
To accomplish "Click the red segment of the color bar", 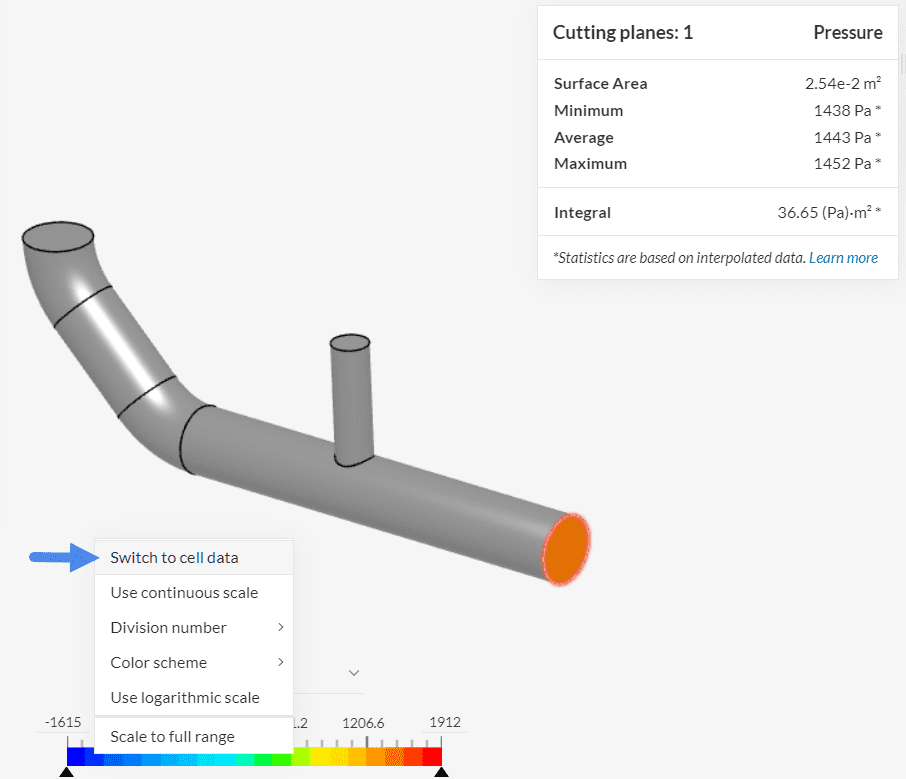I will (432, 757).
